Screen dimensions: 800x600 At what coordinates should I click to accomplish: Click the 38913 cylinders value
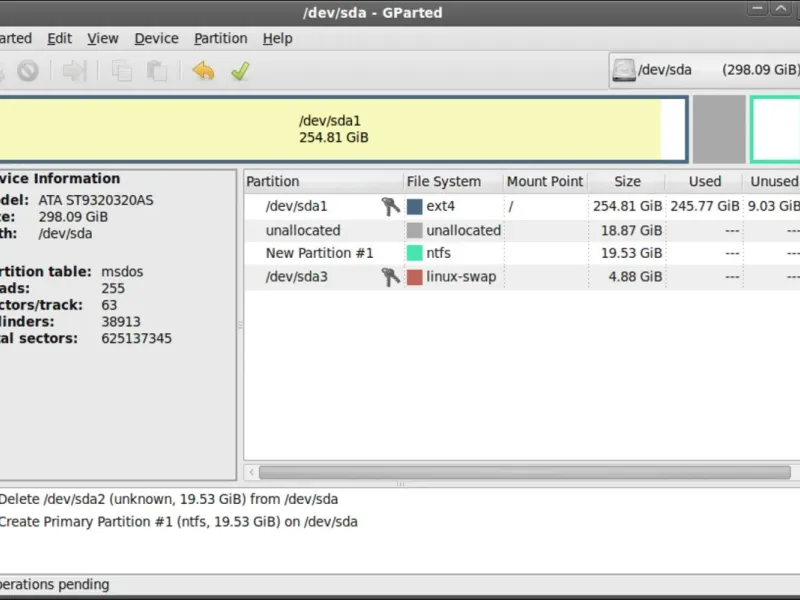121,321
